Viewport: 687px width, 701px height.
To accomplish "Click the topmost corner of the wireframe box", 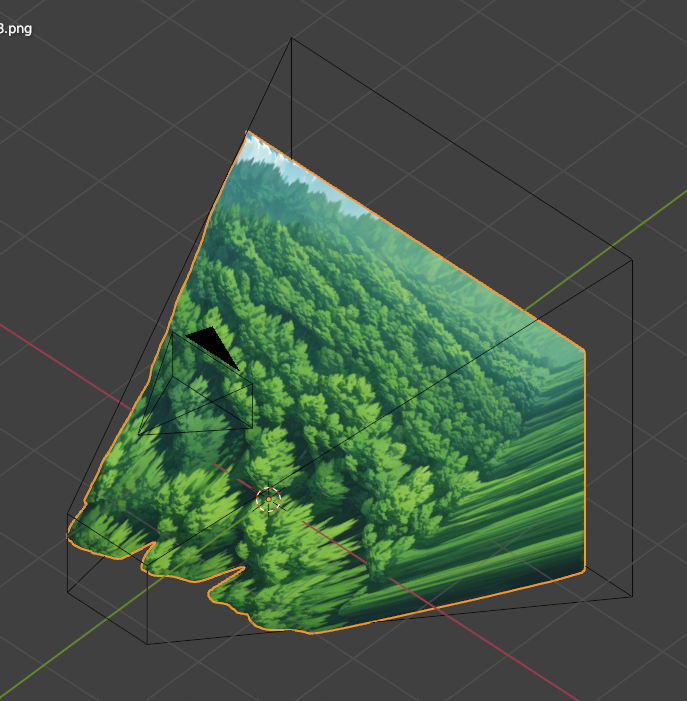I will pos(291,39).
